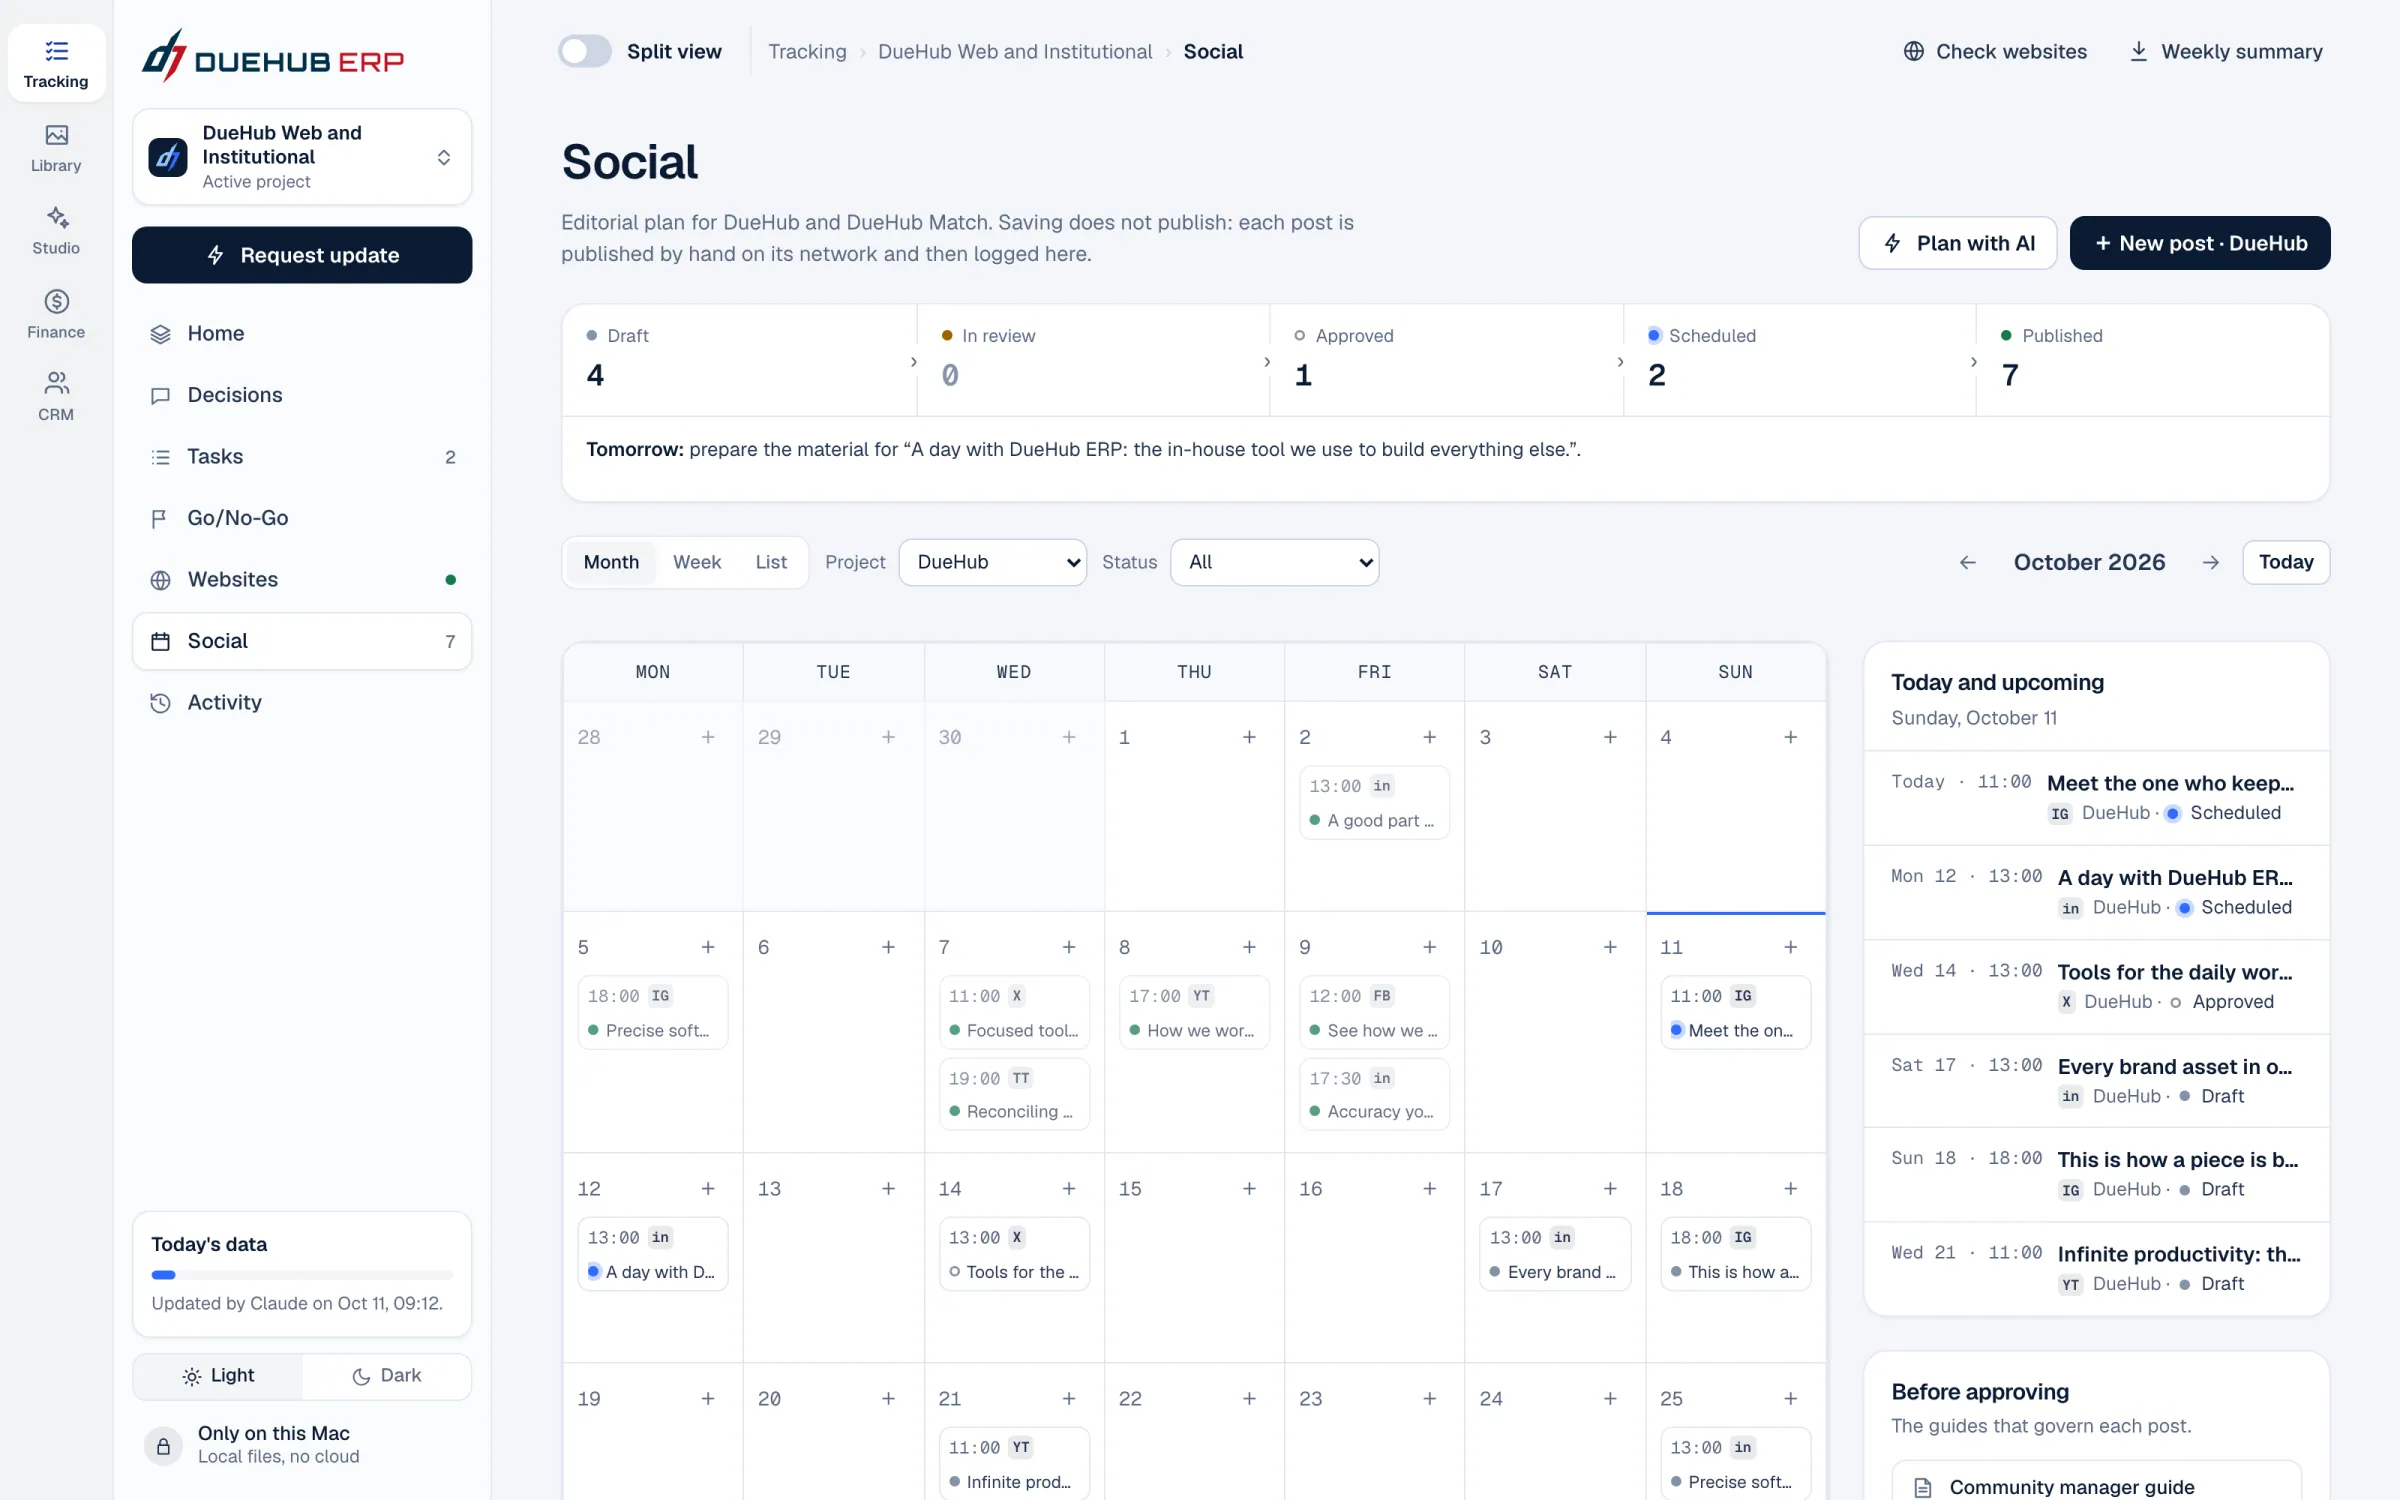Open the CRM section in the rail
Viewport: 2400px width, 1500px height.
coord(56,397)
